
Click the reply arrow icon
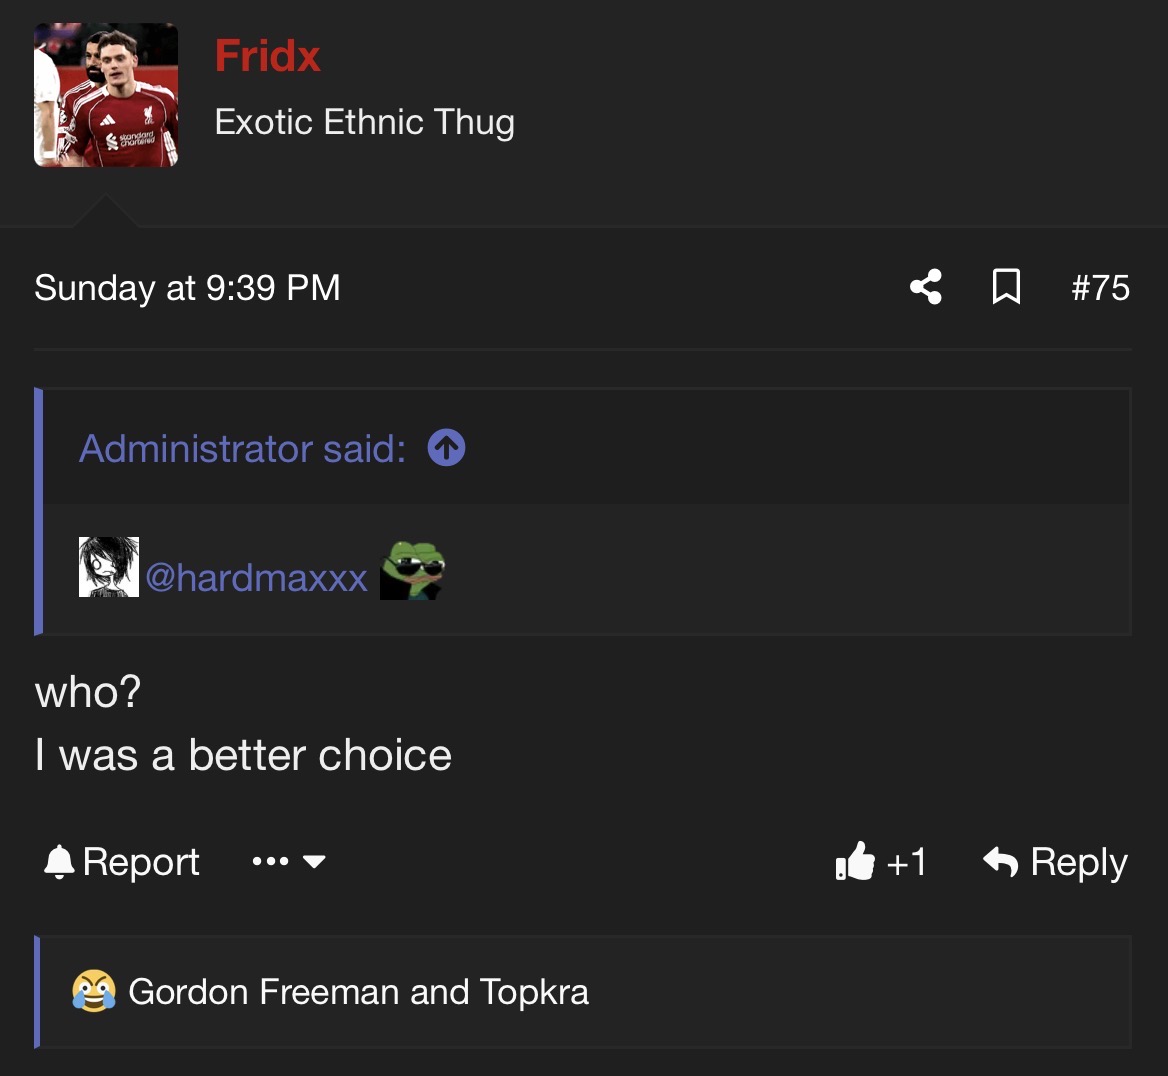(1000, 862)
